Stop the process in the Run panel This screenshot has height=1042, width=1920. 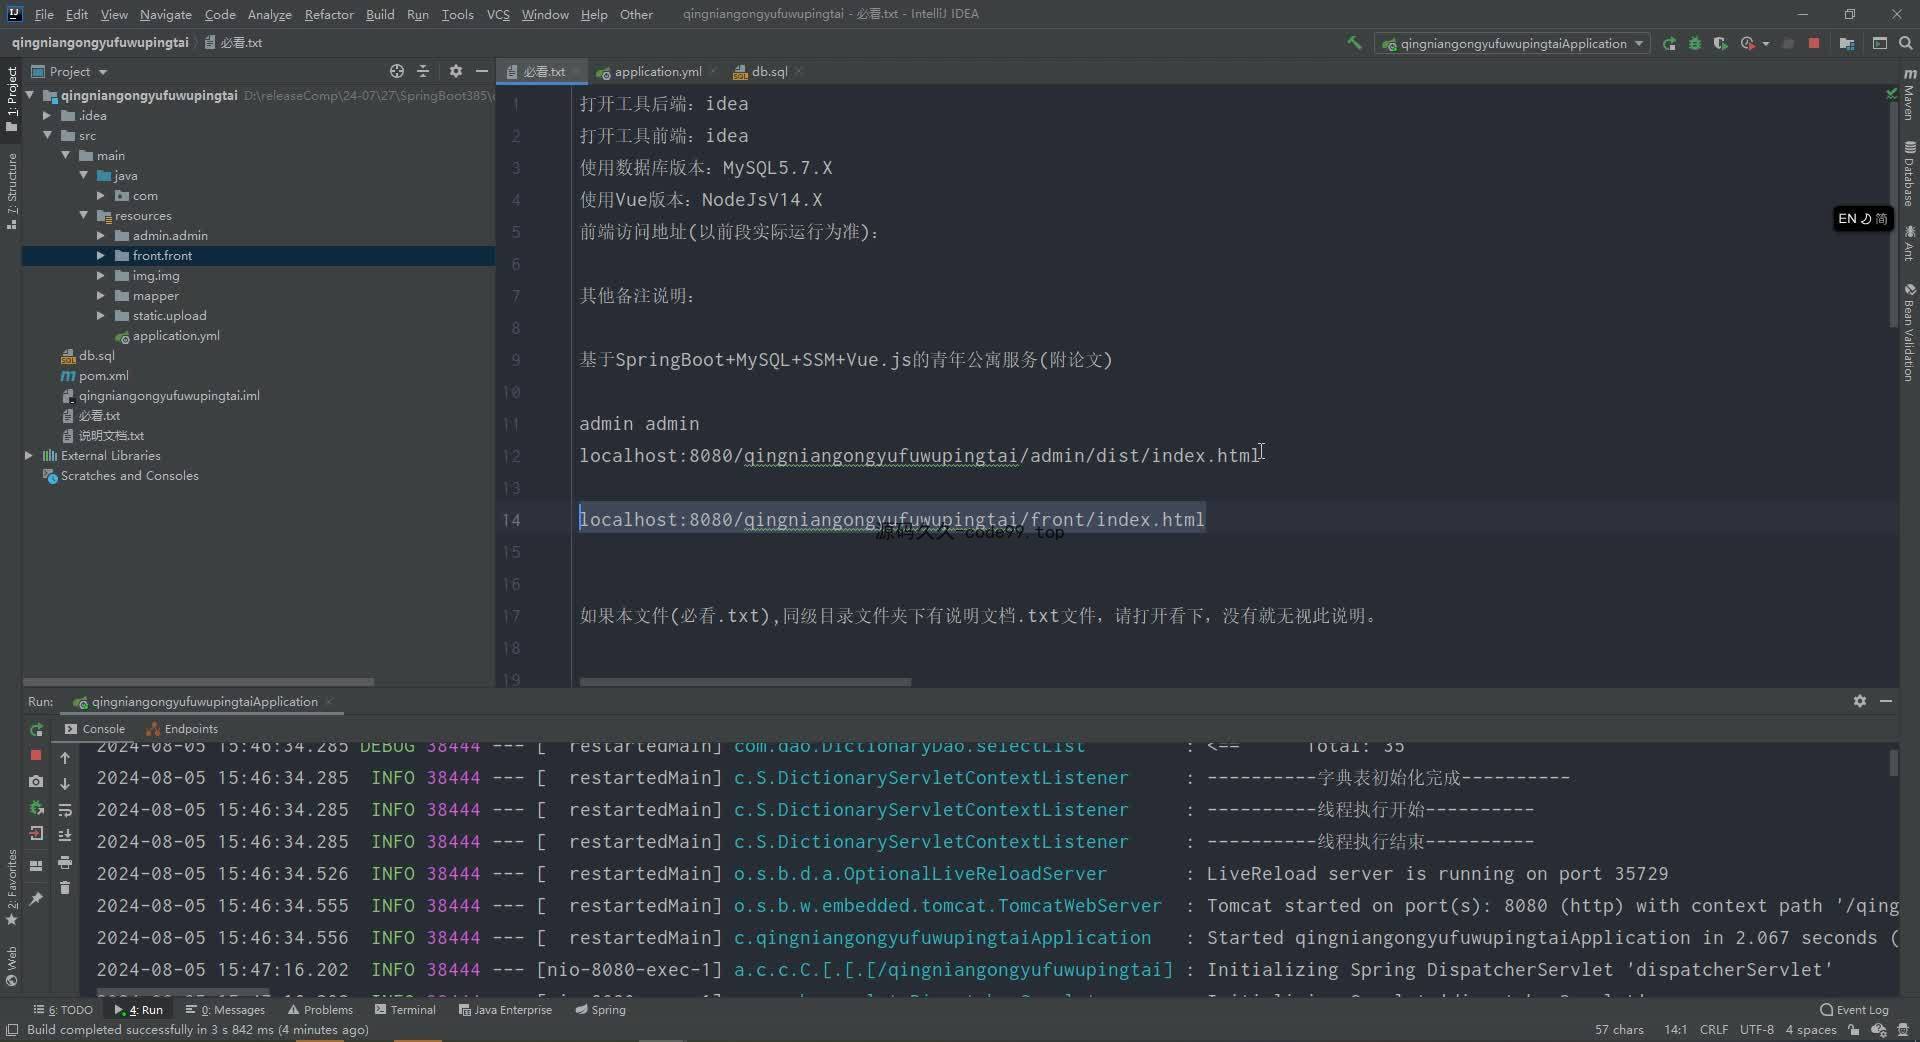pos(36,756)
